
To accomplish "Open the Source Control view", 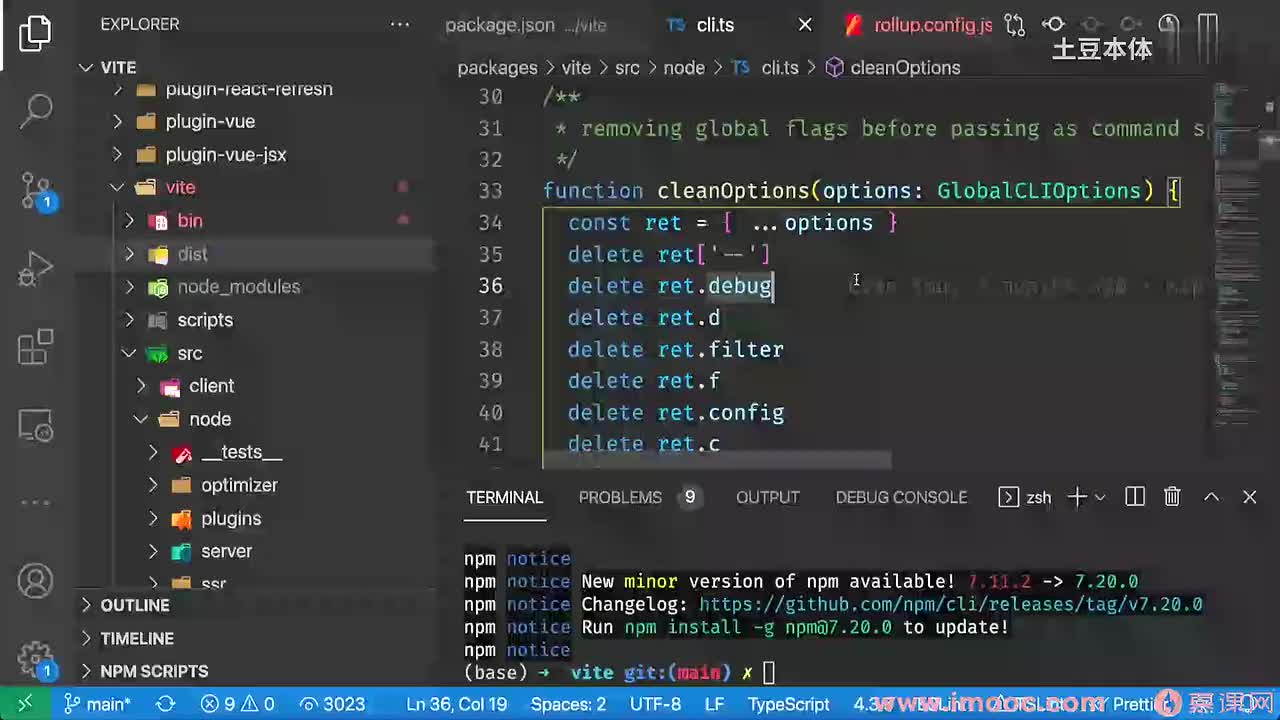I will pos(36,190).
